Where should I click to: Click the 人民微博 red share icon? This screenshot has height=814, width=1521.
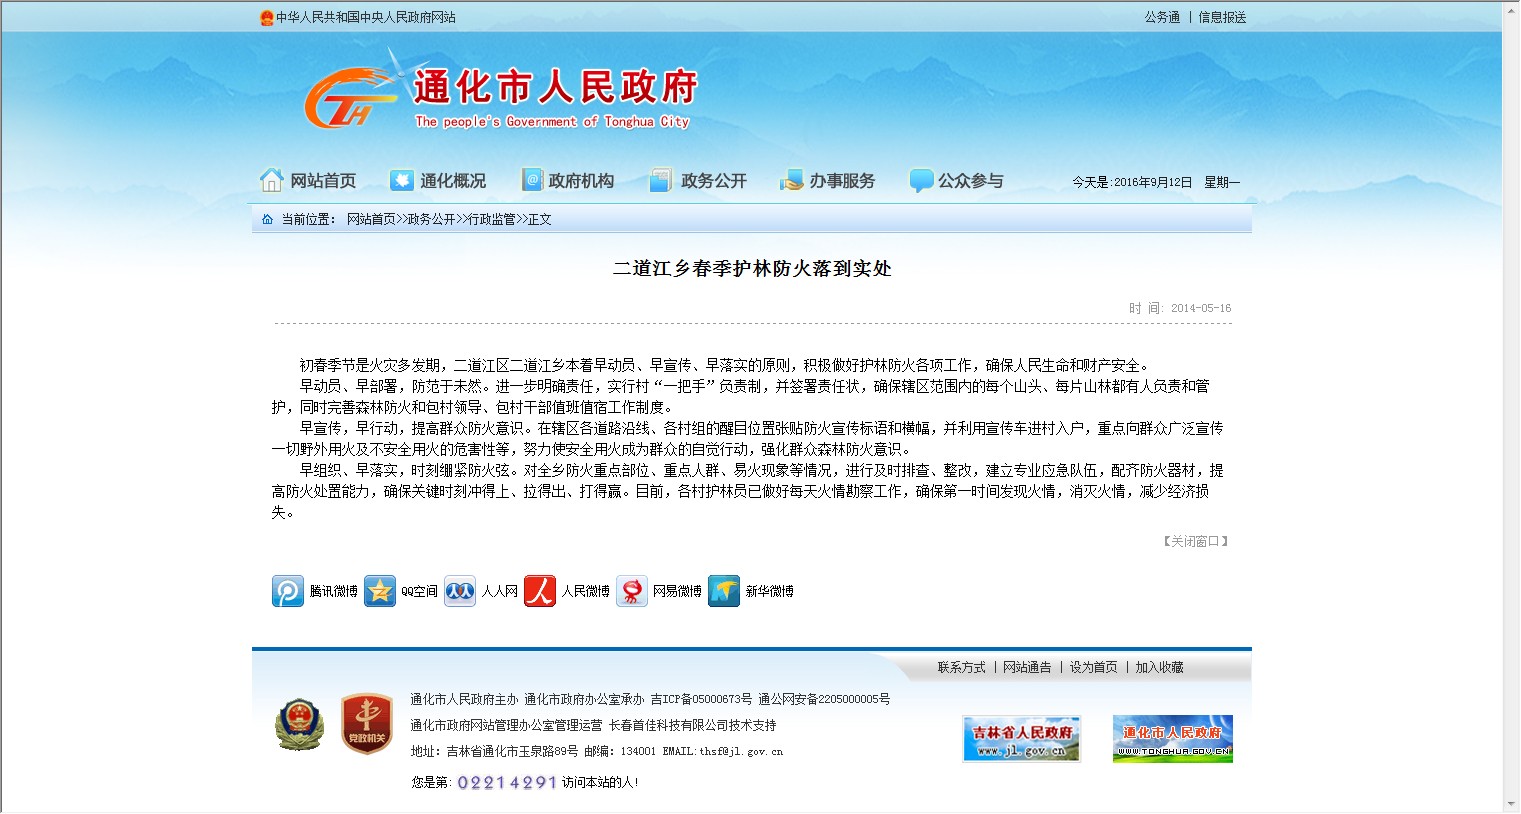pos(540,591)
